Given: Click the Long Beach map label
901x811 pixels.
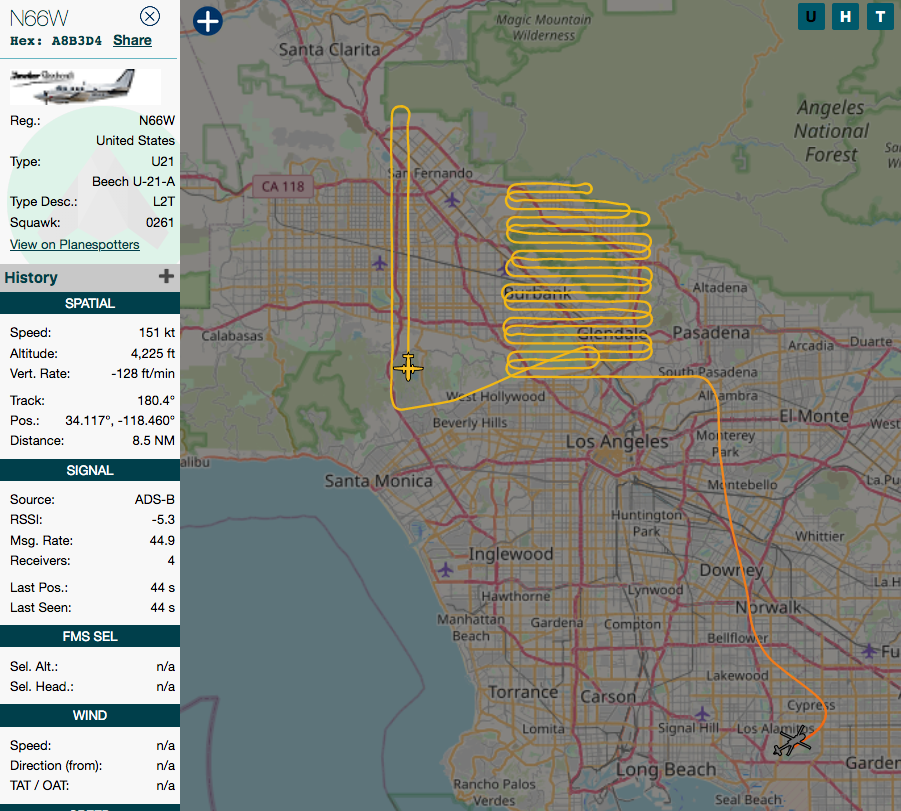Looking at the screenshot, I should click(x=667, y=770).
